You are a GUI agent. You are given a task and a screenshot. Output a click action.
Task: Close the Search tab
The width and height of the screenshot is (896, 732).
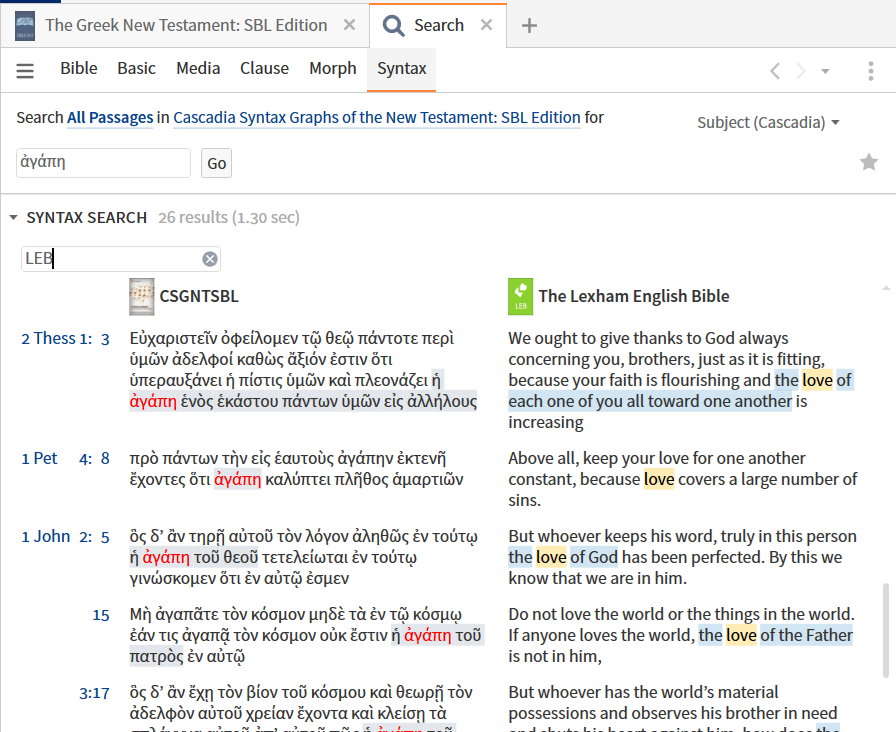click(x=486, y=25)
